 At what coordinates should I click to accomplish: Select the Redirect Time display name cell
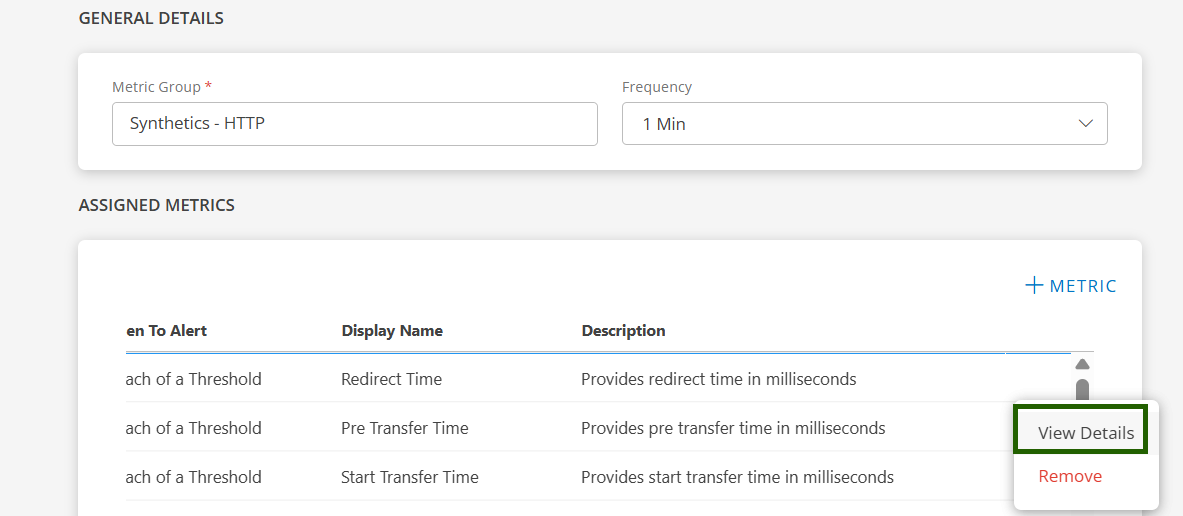coord(391,379)
